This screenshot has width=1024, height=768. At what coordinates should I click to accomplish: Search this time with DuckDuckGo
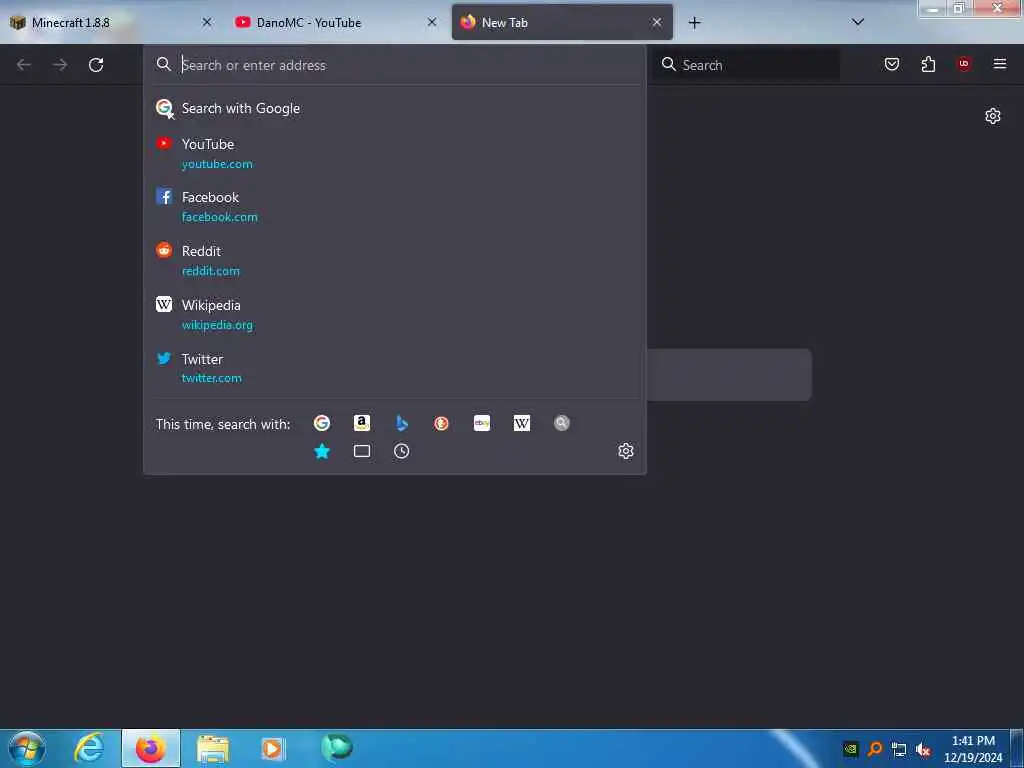tap(441, 423)
